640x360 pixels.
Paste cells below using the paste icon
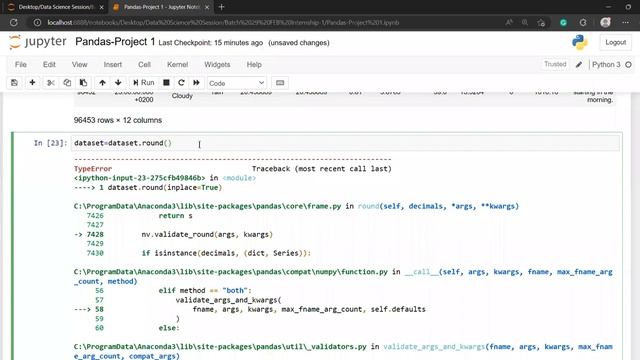click(x=83, y=83)
